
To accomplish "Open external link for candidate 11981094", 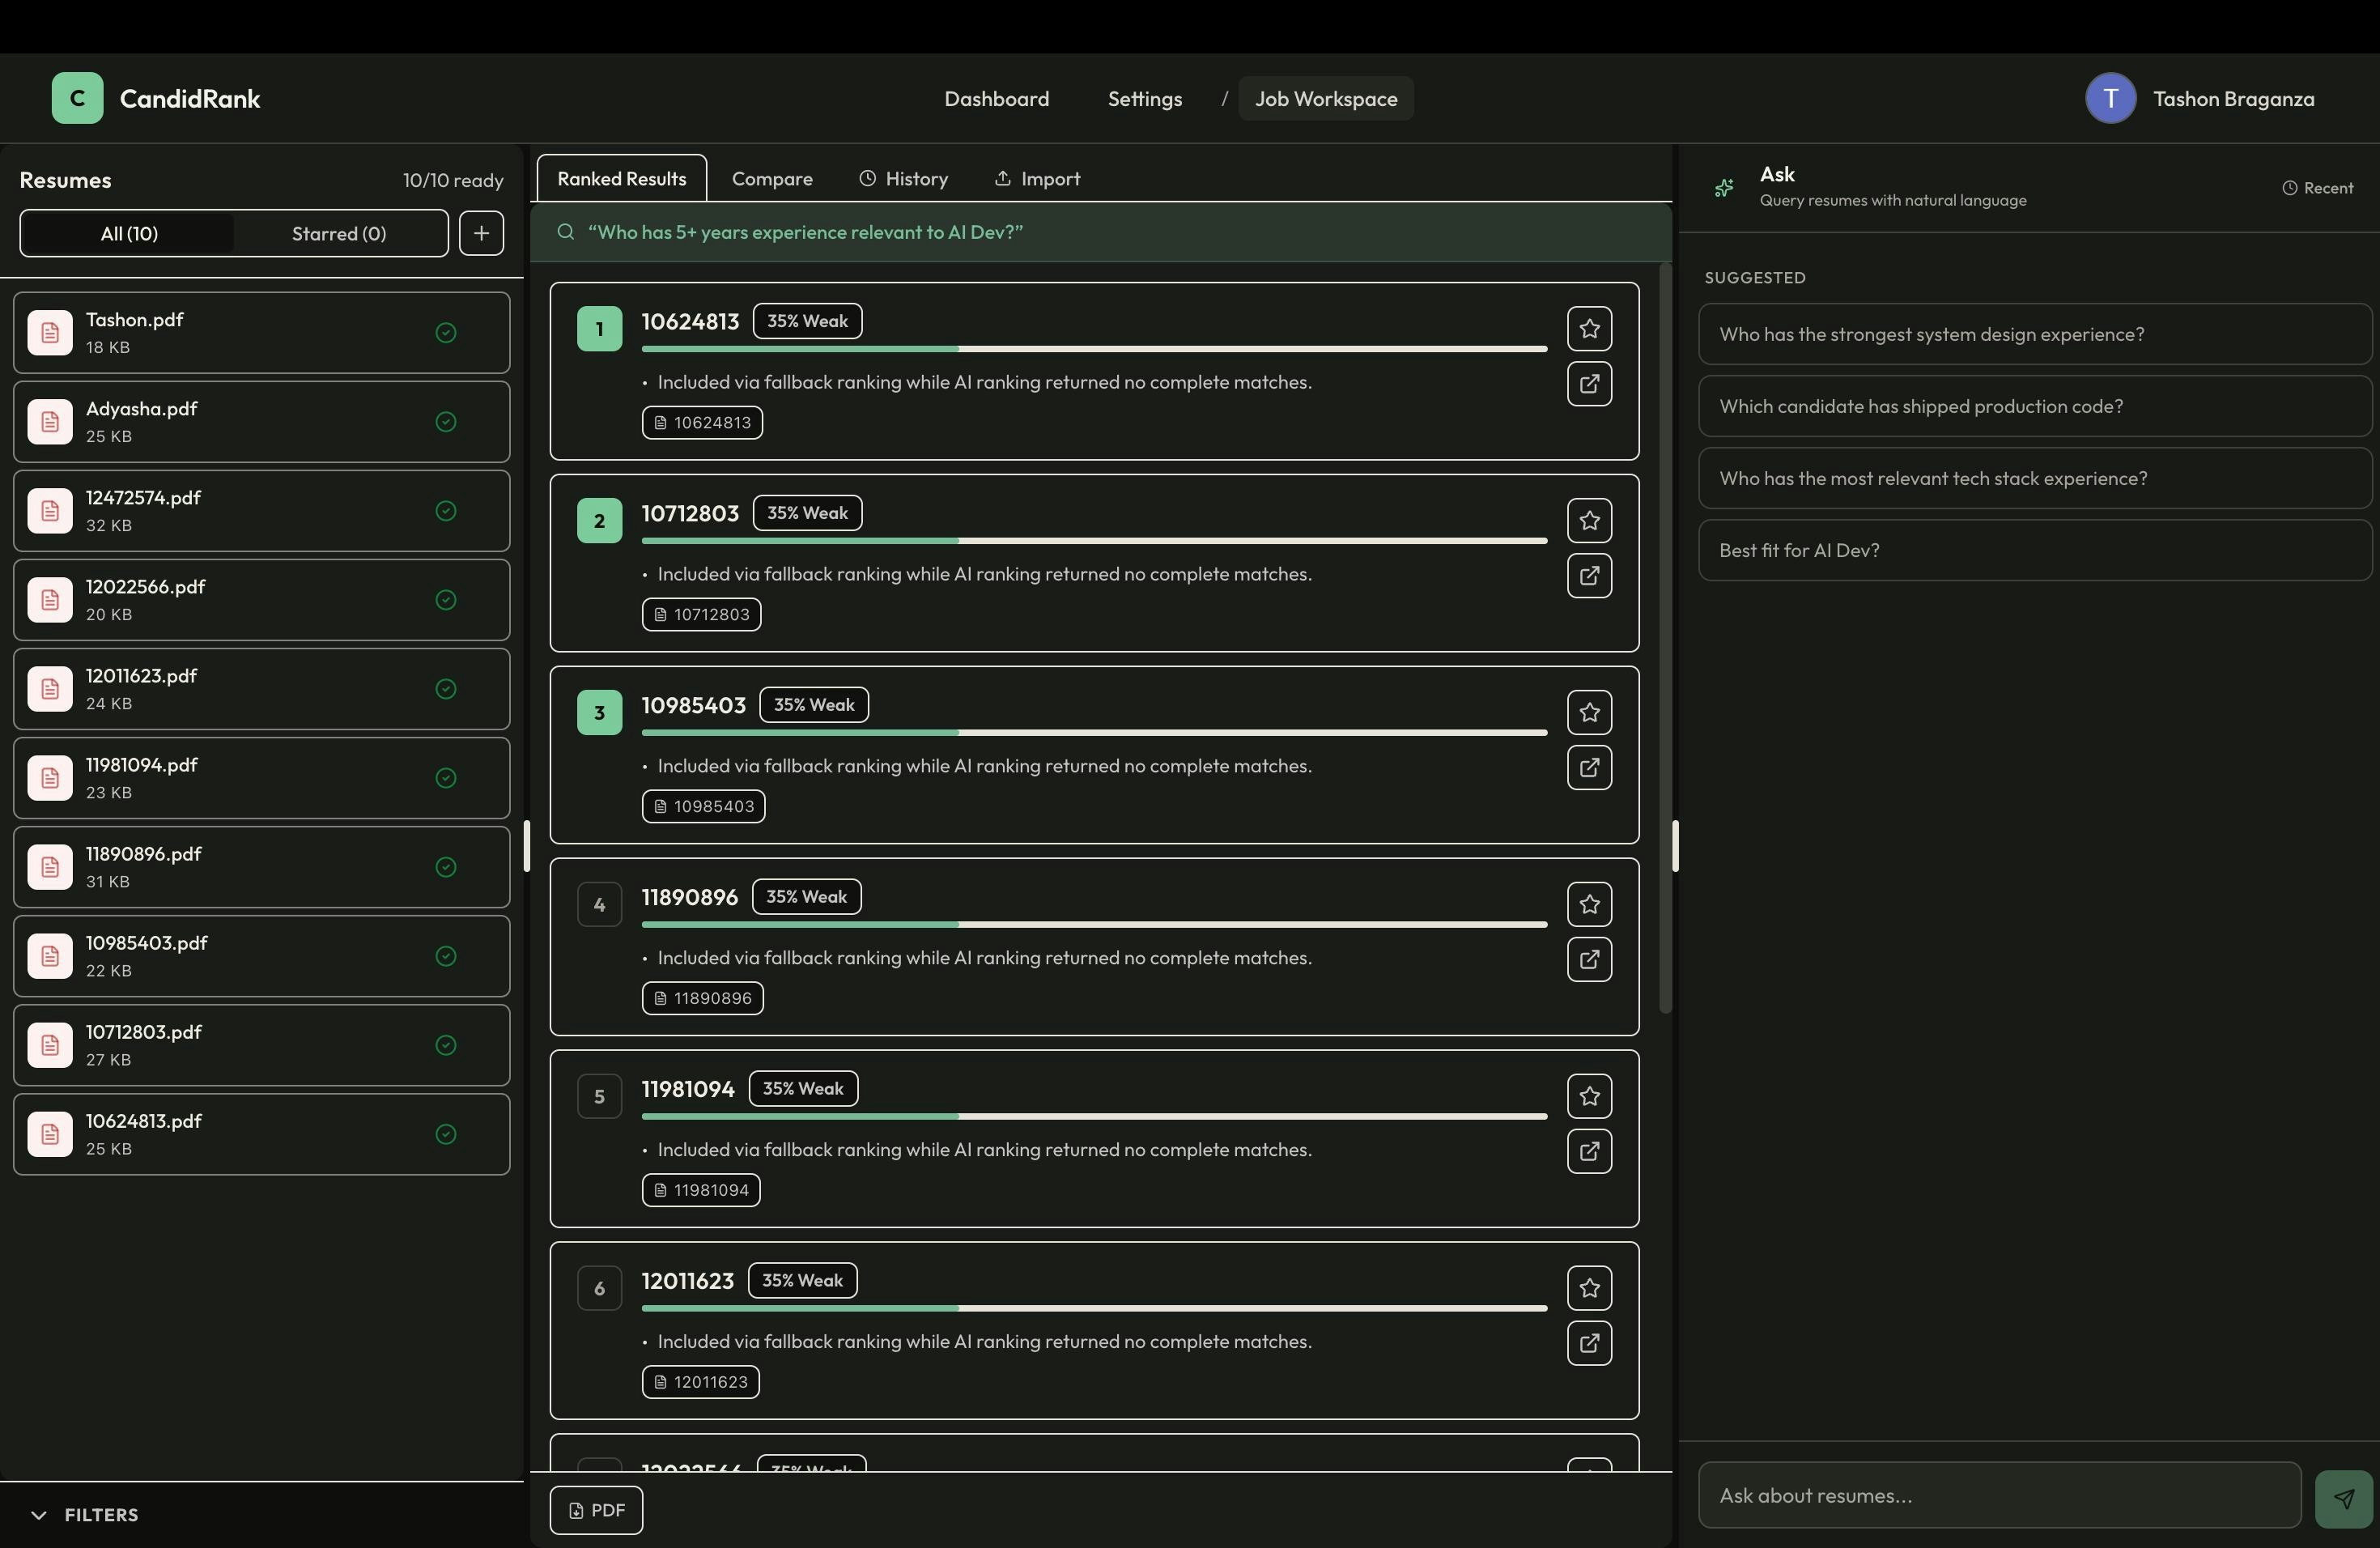I will coord(1589,1151).
